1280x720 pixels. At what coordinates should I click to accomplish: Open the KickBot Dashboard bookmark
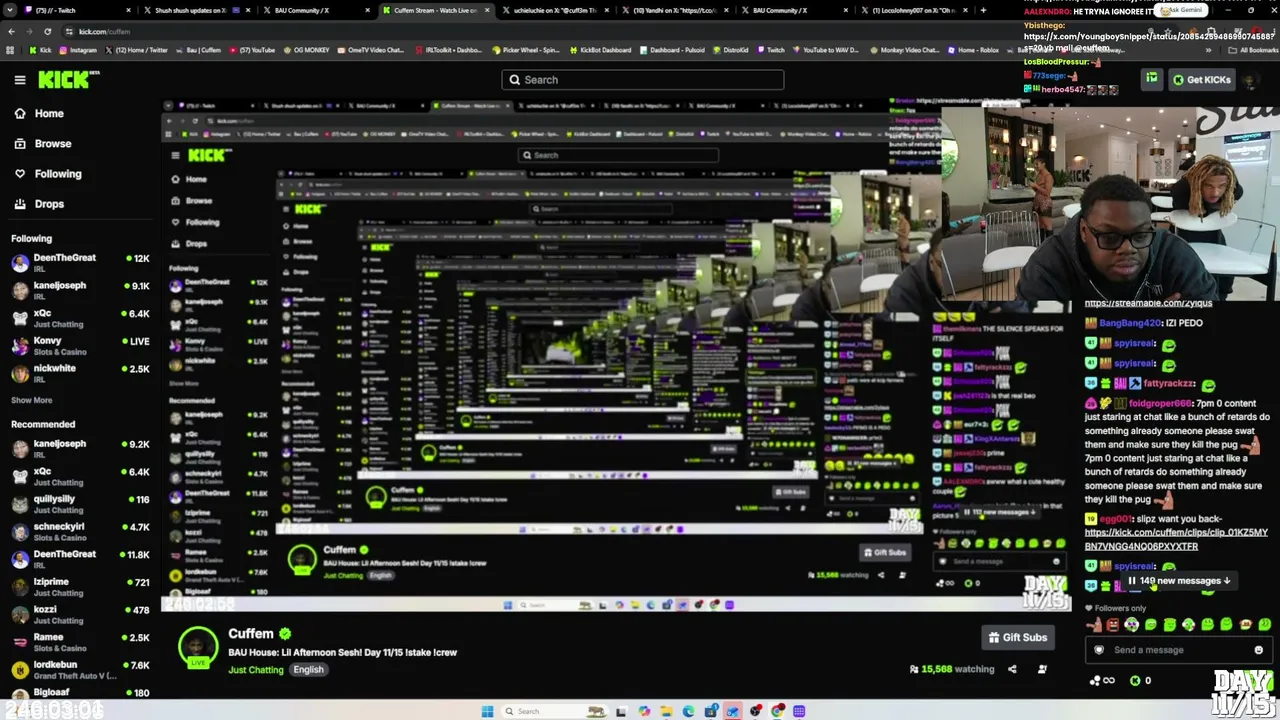coord(600,50)
